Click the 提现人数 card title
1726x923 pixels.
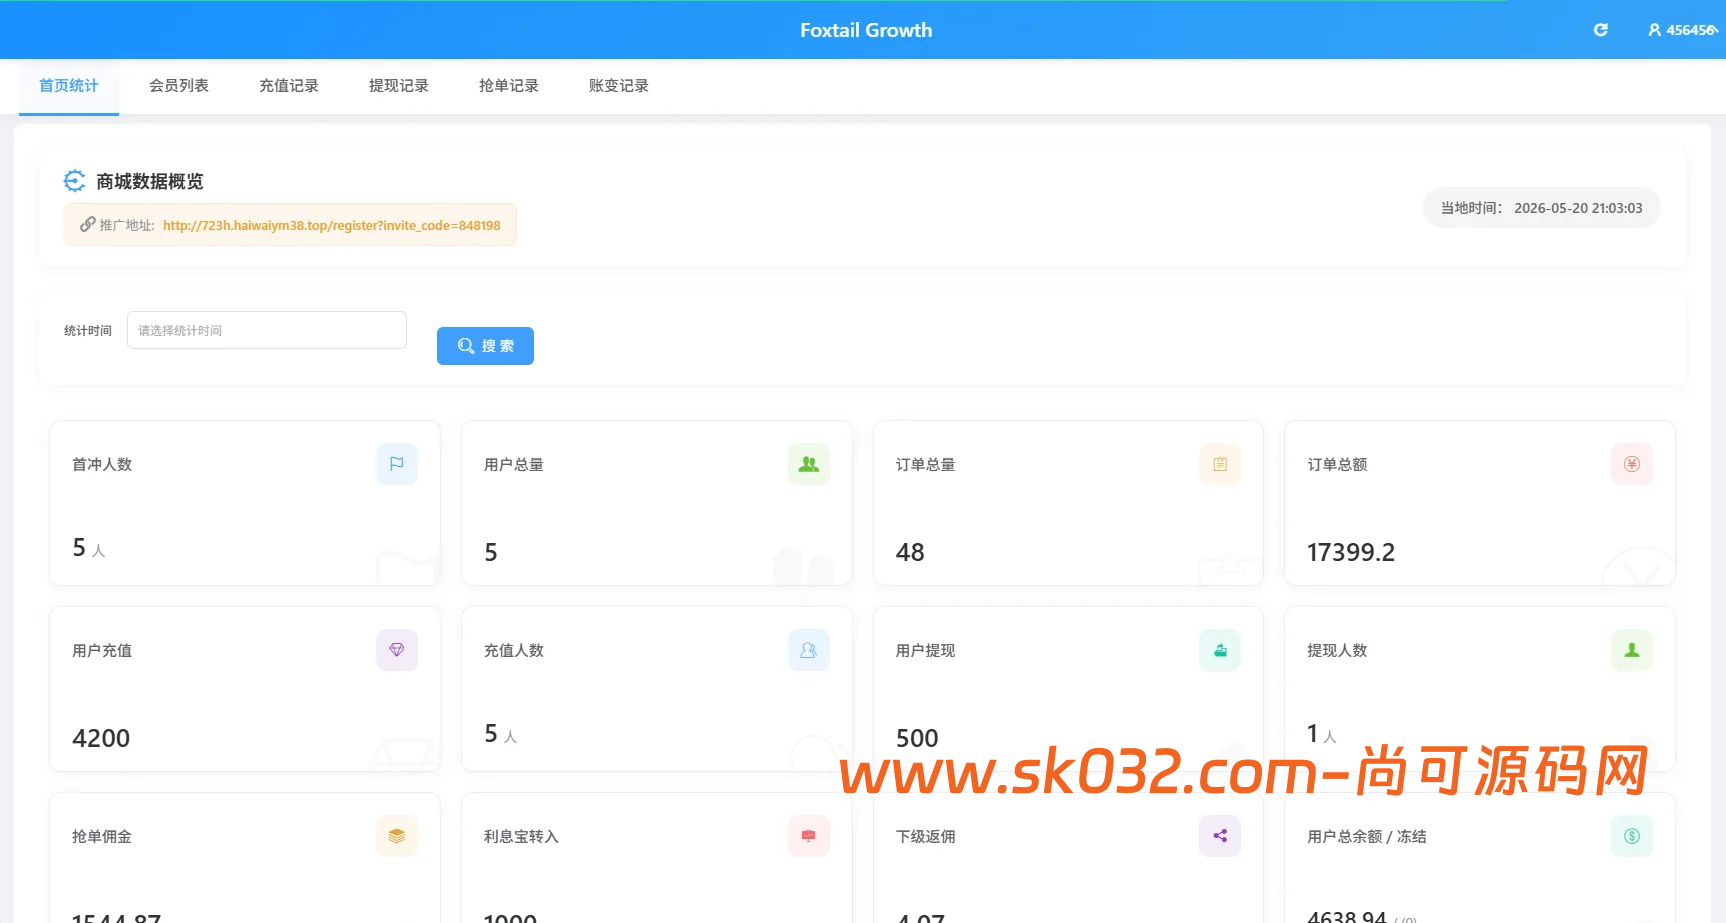1337,650
